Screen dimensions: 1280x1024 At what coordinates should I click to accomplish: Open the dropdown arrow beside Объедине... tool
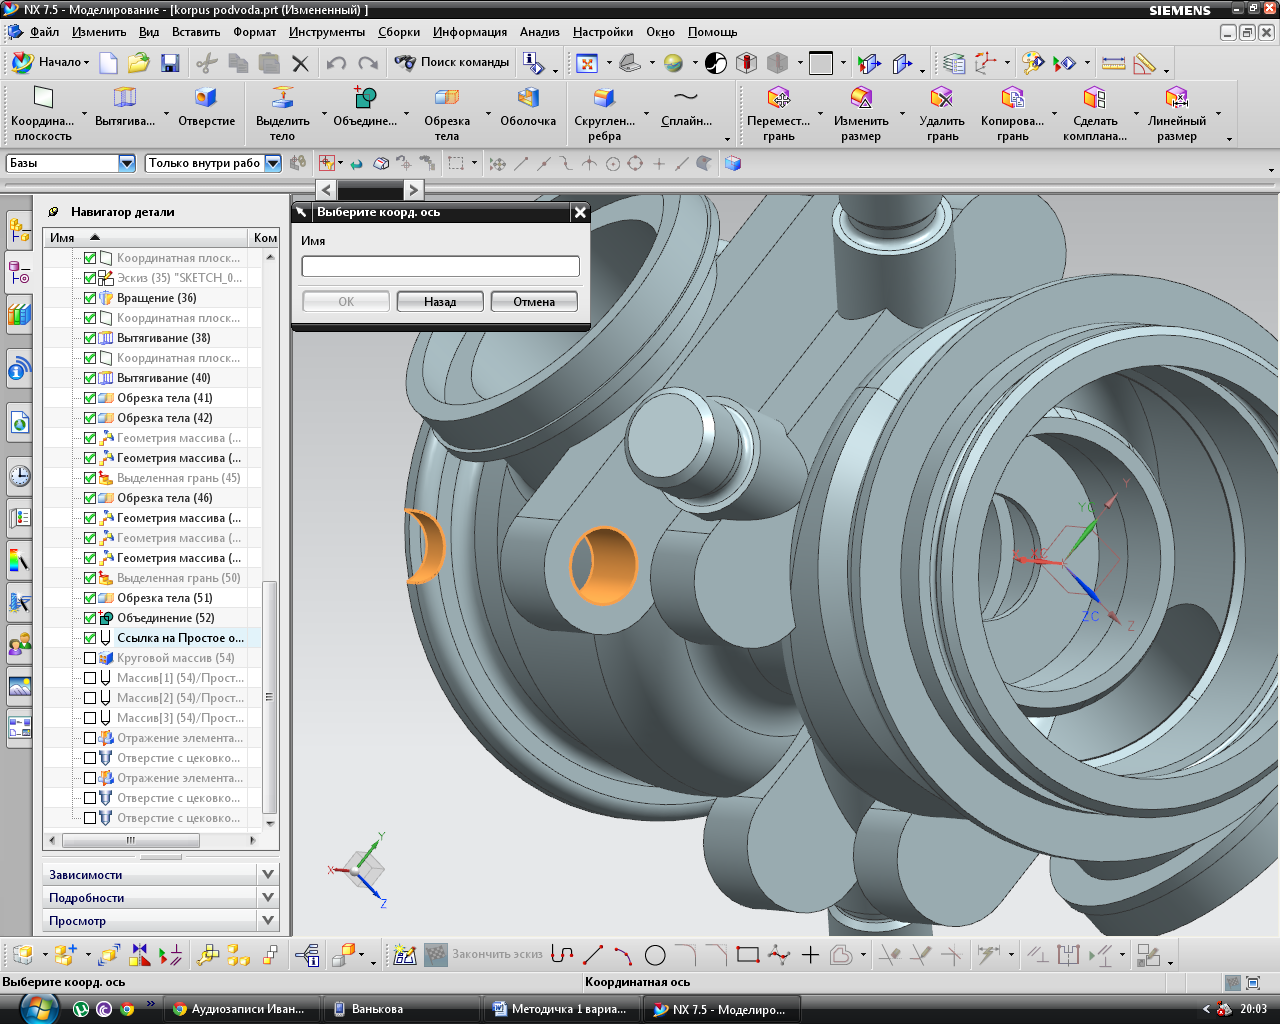[x=406, y=113]
